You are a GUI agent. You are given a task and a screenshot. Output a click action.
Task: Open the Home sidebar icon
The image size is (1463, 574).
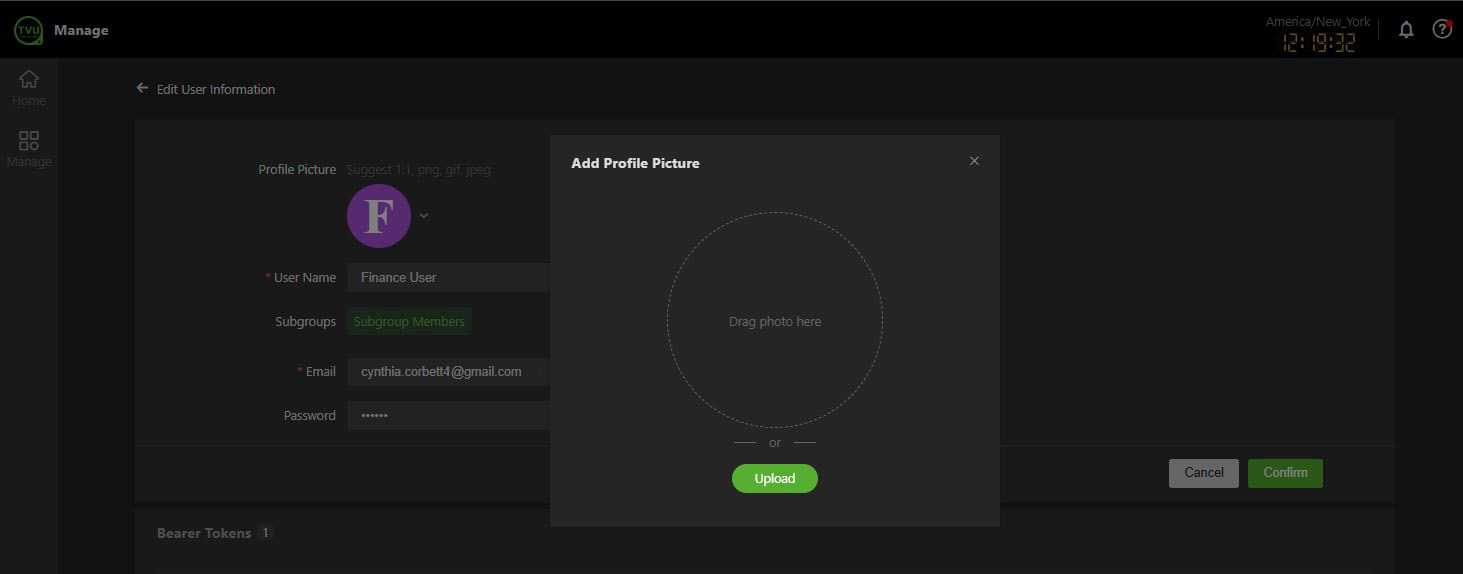click(x=29, y=78)
